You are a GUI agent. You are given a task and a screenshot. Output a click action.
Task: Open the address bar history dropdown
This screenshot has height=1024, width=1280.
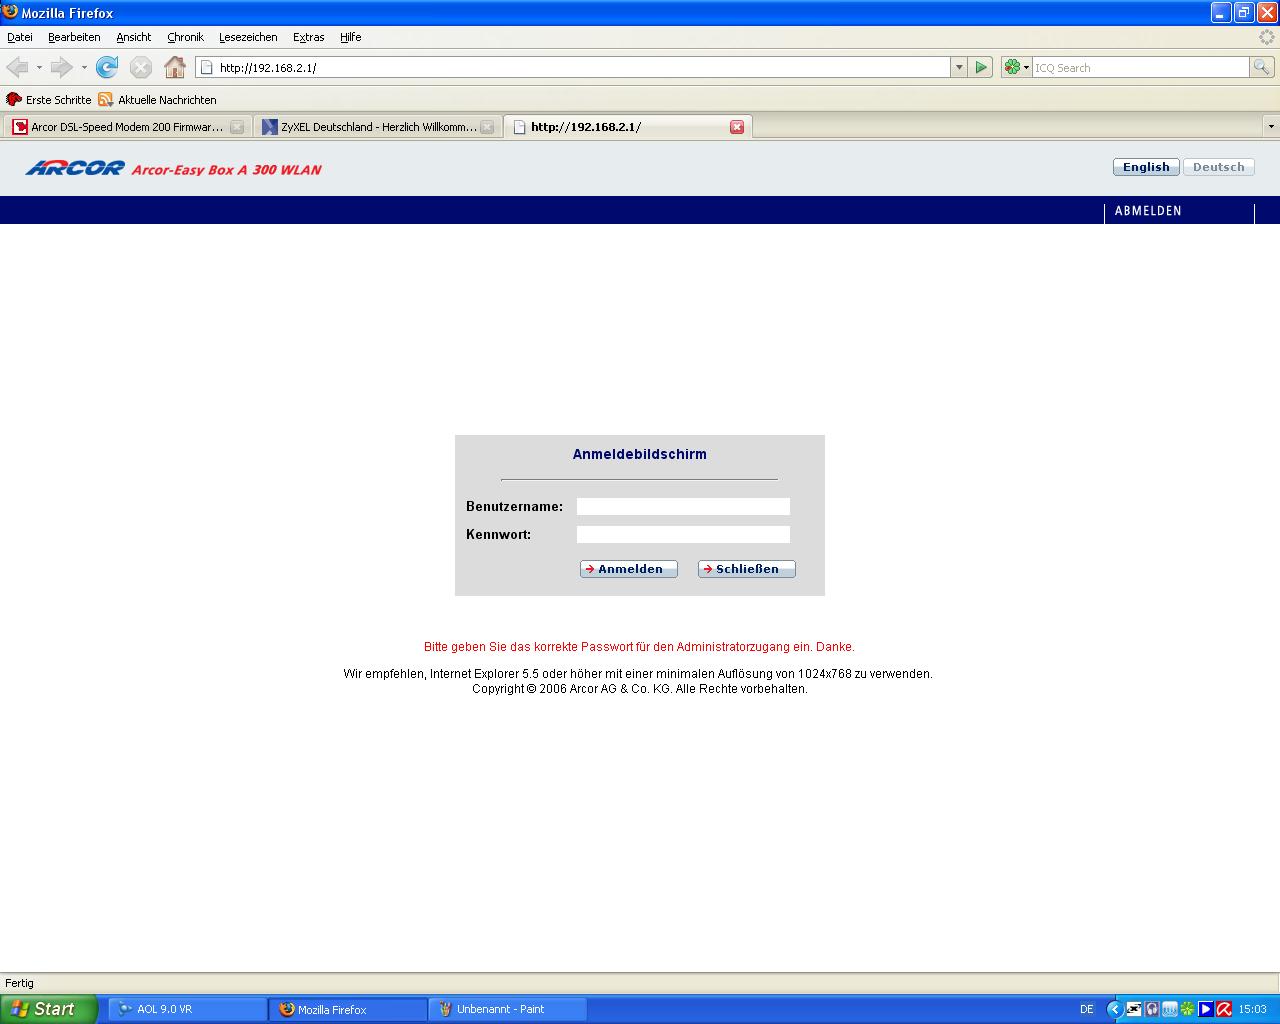(x=959, y=67)
